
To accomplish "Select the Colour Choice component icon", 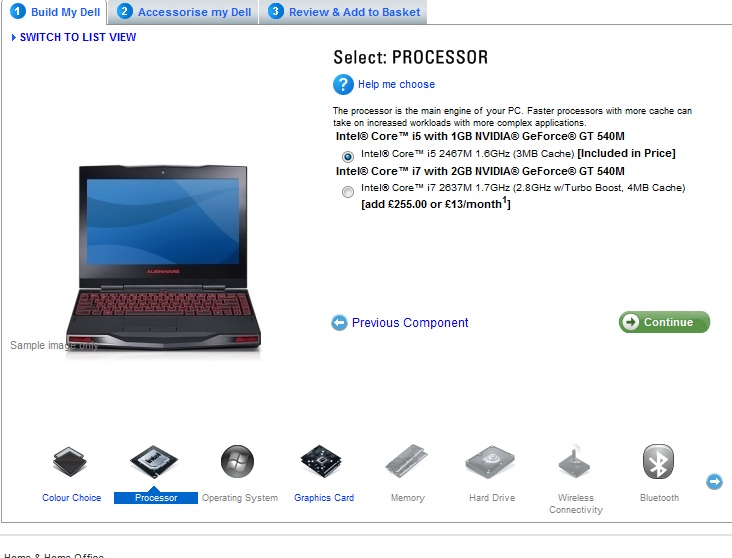I will click(x=70, y=461).
